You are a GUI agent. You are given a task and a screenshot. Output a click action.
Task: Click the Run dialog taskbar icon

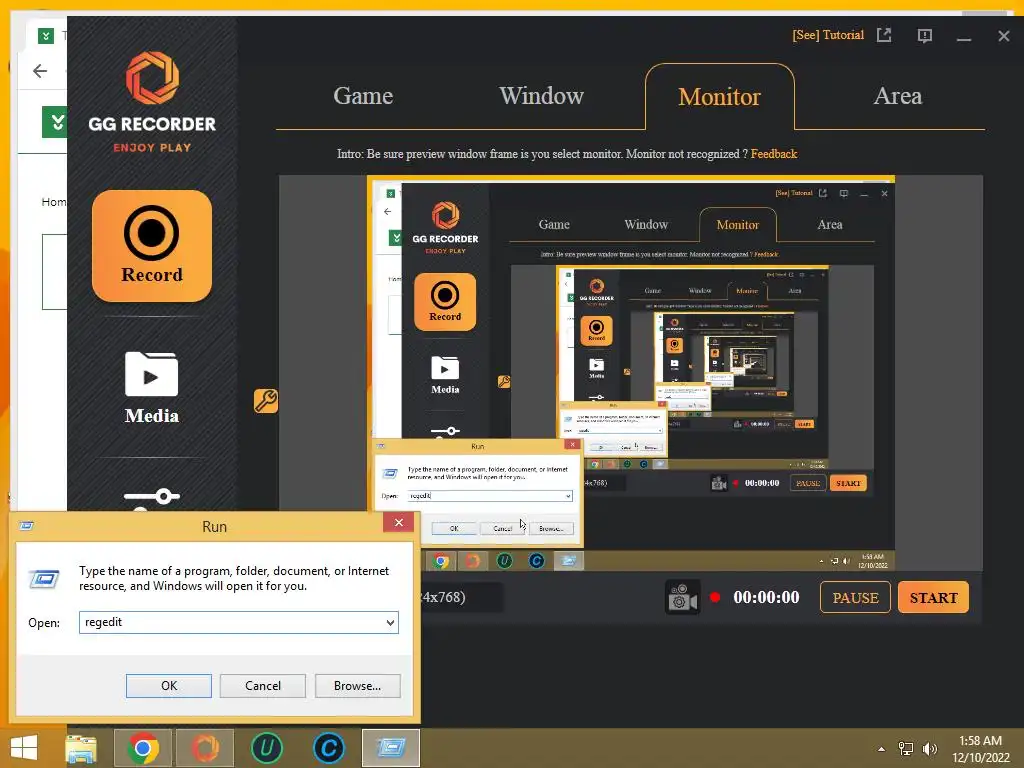391,748
